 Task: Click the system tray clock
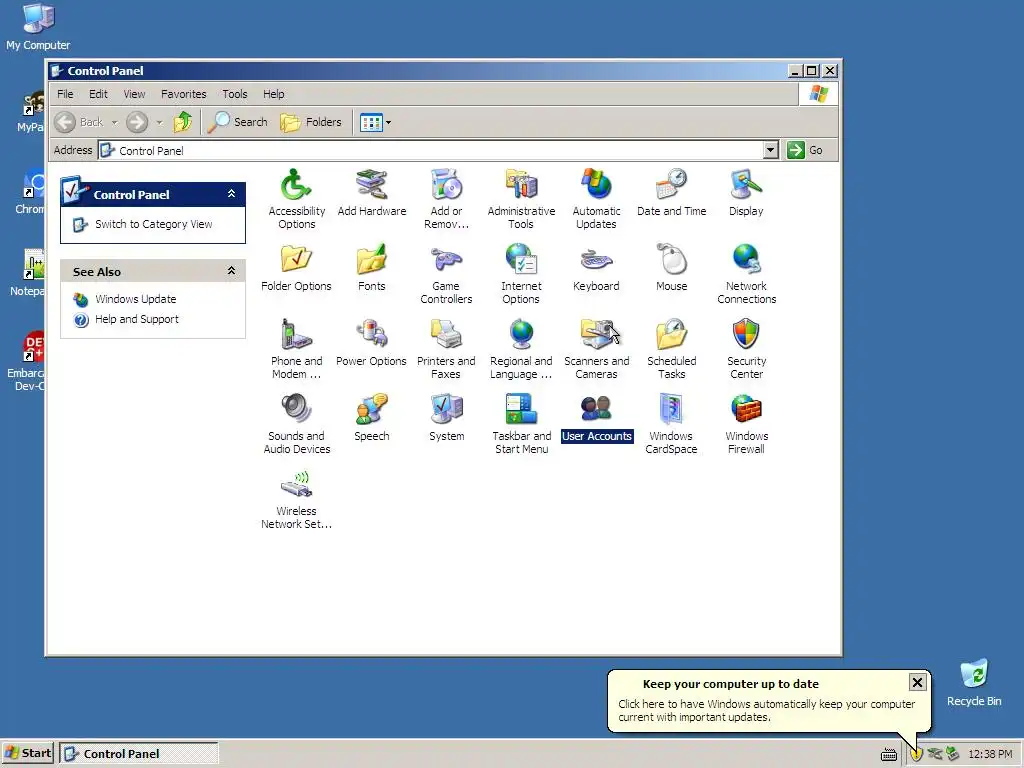[x=990, y=754]
